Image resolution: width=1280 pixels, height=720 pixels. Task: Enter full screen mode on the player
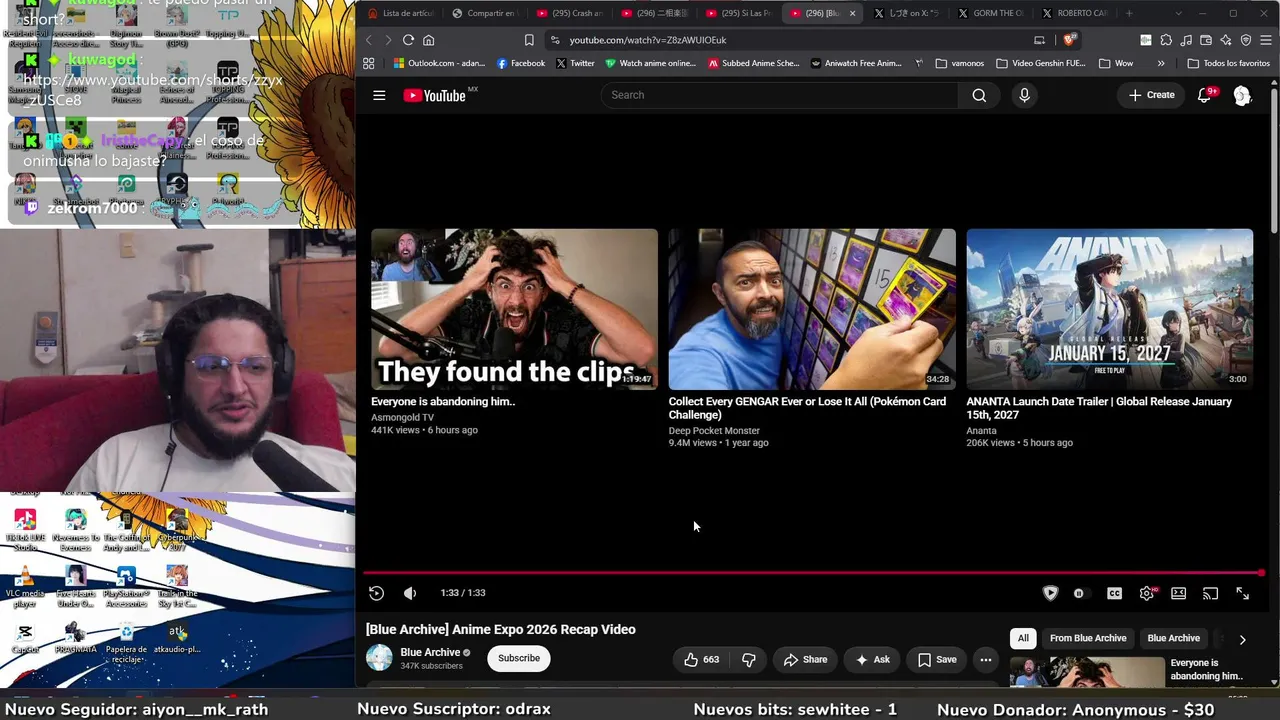pyautogui.click(x=1242, y=593)
